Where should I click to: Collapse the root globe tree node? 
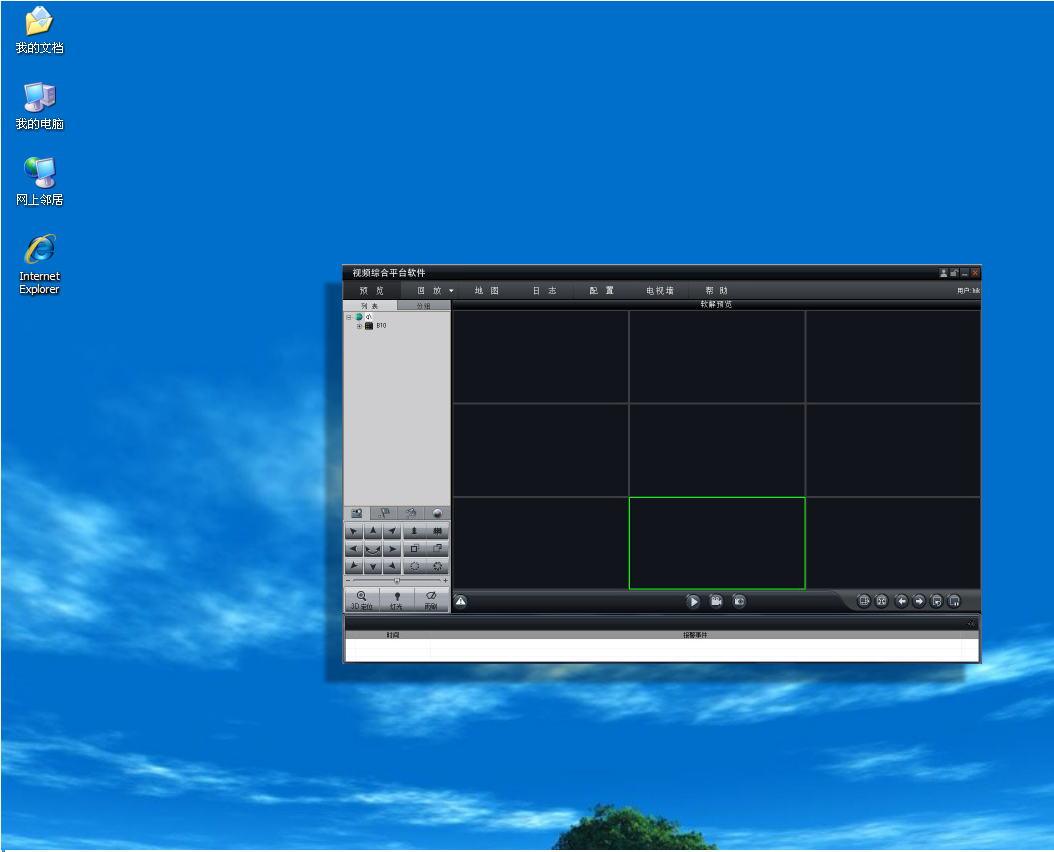coord(349,317)
